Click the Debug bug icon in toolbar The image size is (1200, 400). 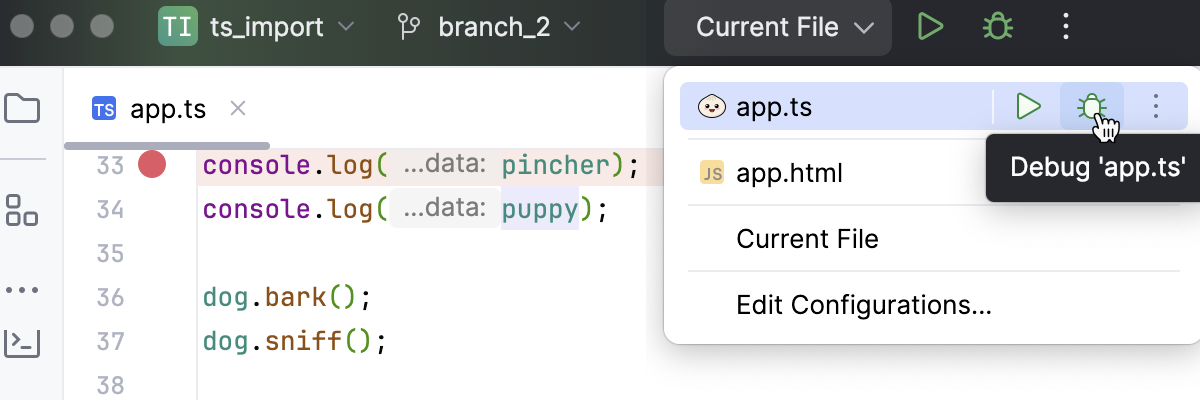pos(997,27)
